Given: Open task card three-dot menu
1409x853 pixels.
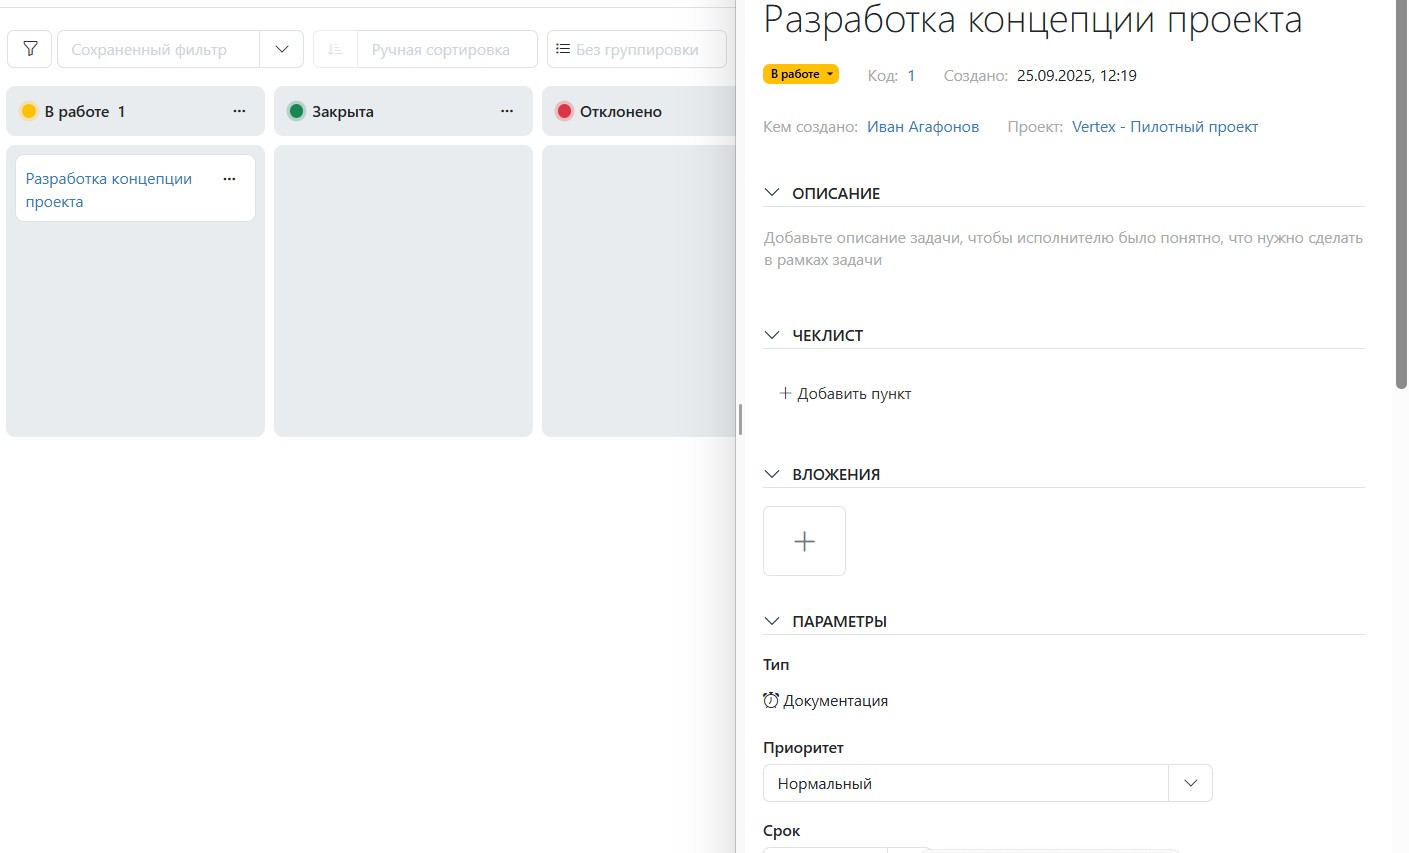Looking at the screenshot, I should click(229, 179).
